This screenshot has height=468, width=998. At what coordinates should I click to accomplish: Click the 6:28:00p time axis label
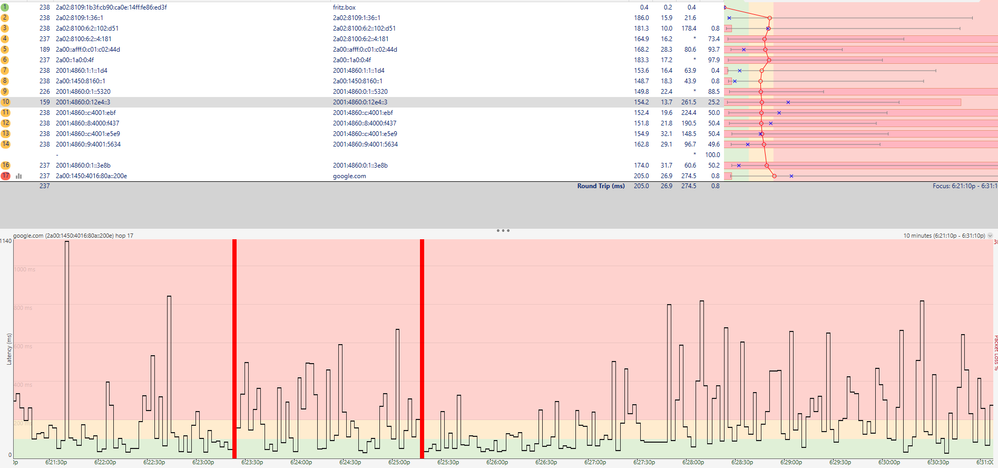[x=693, y=463]
